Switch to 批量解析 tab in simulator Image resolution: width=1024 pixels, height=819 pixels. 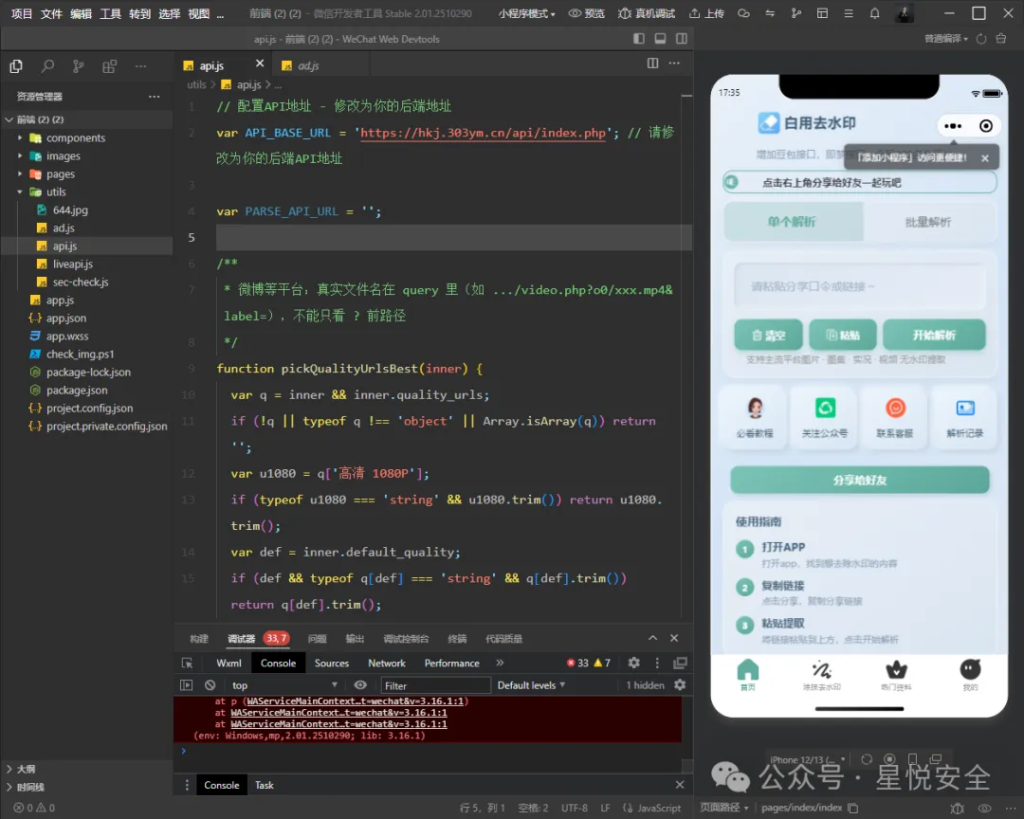(x=928, y=222)
